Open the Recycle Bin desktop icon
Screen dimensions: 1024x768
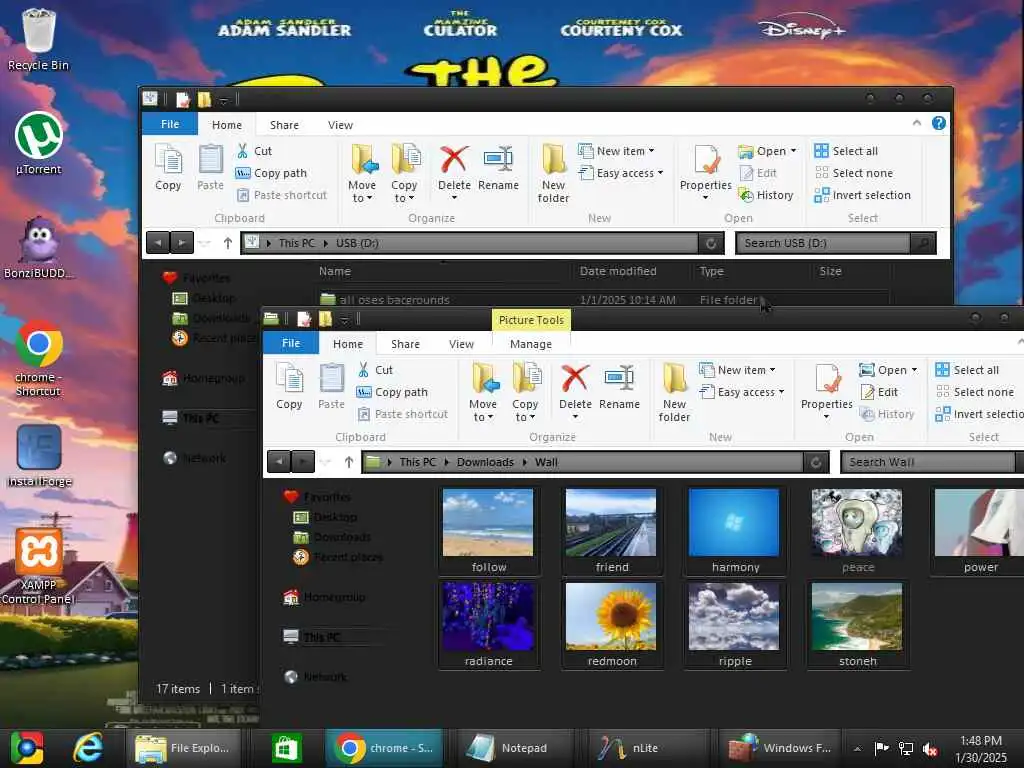[x=38, y=39]
